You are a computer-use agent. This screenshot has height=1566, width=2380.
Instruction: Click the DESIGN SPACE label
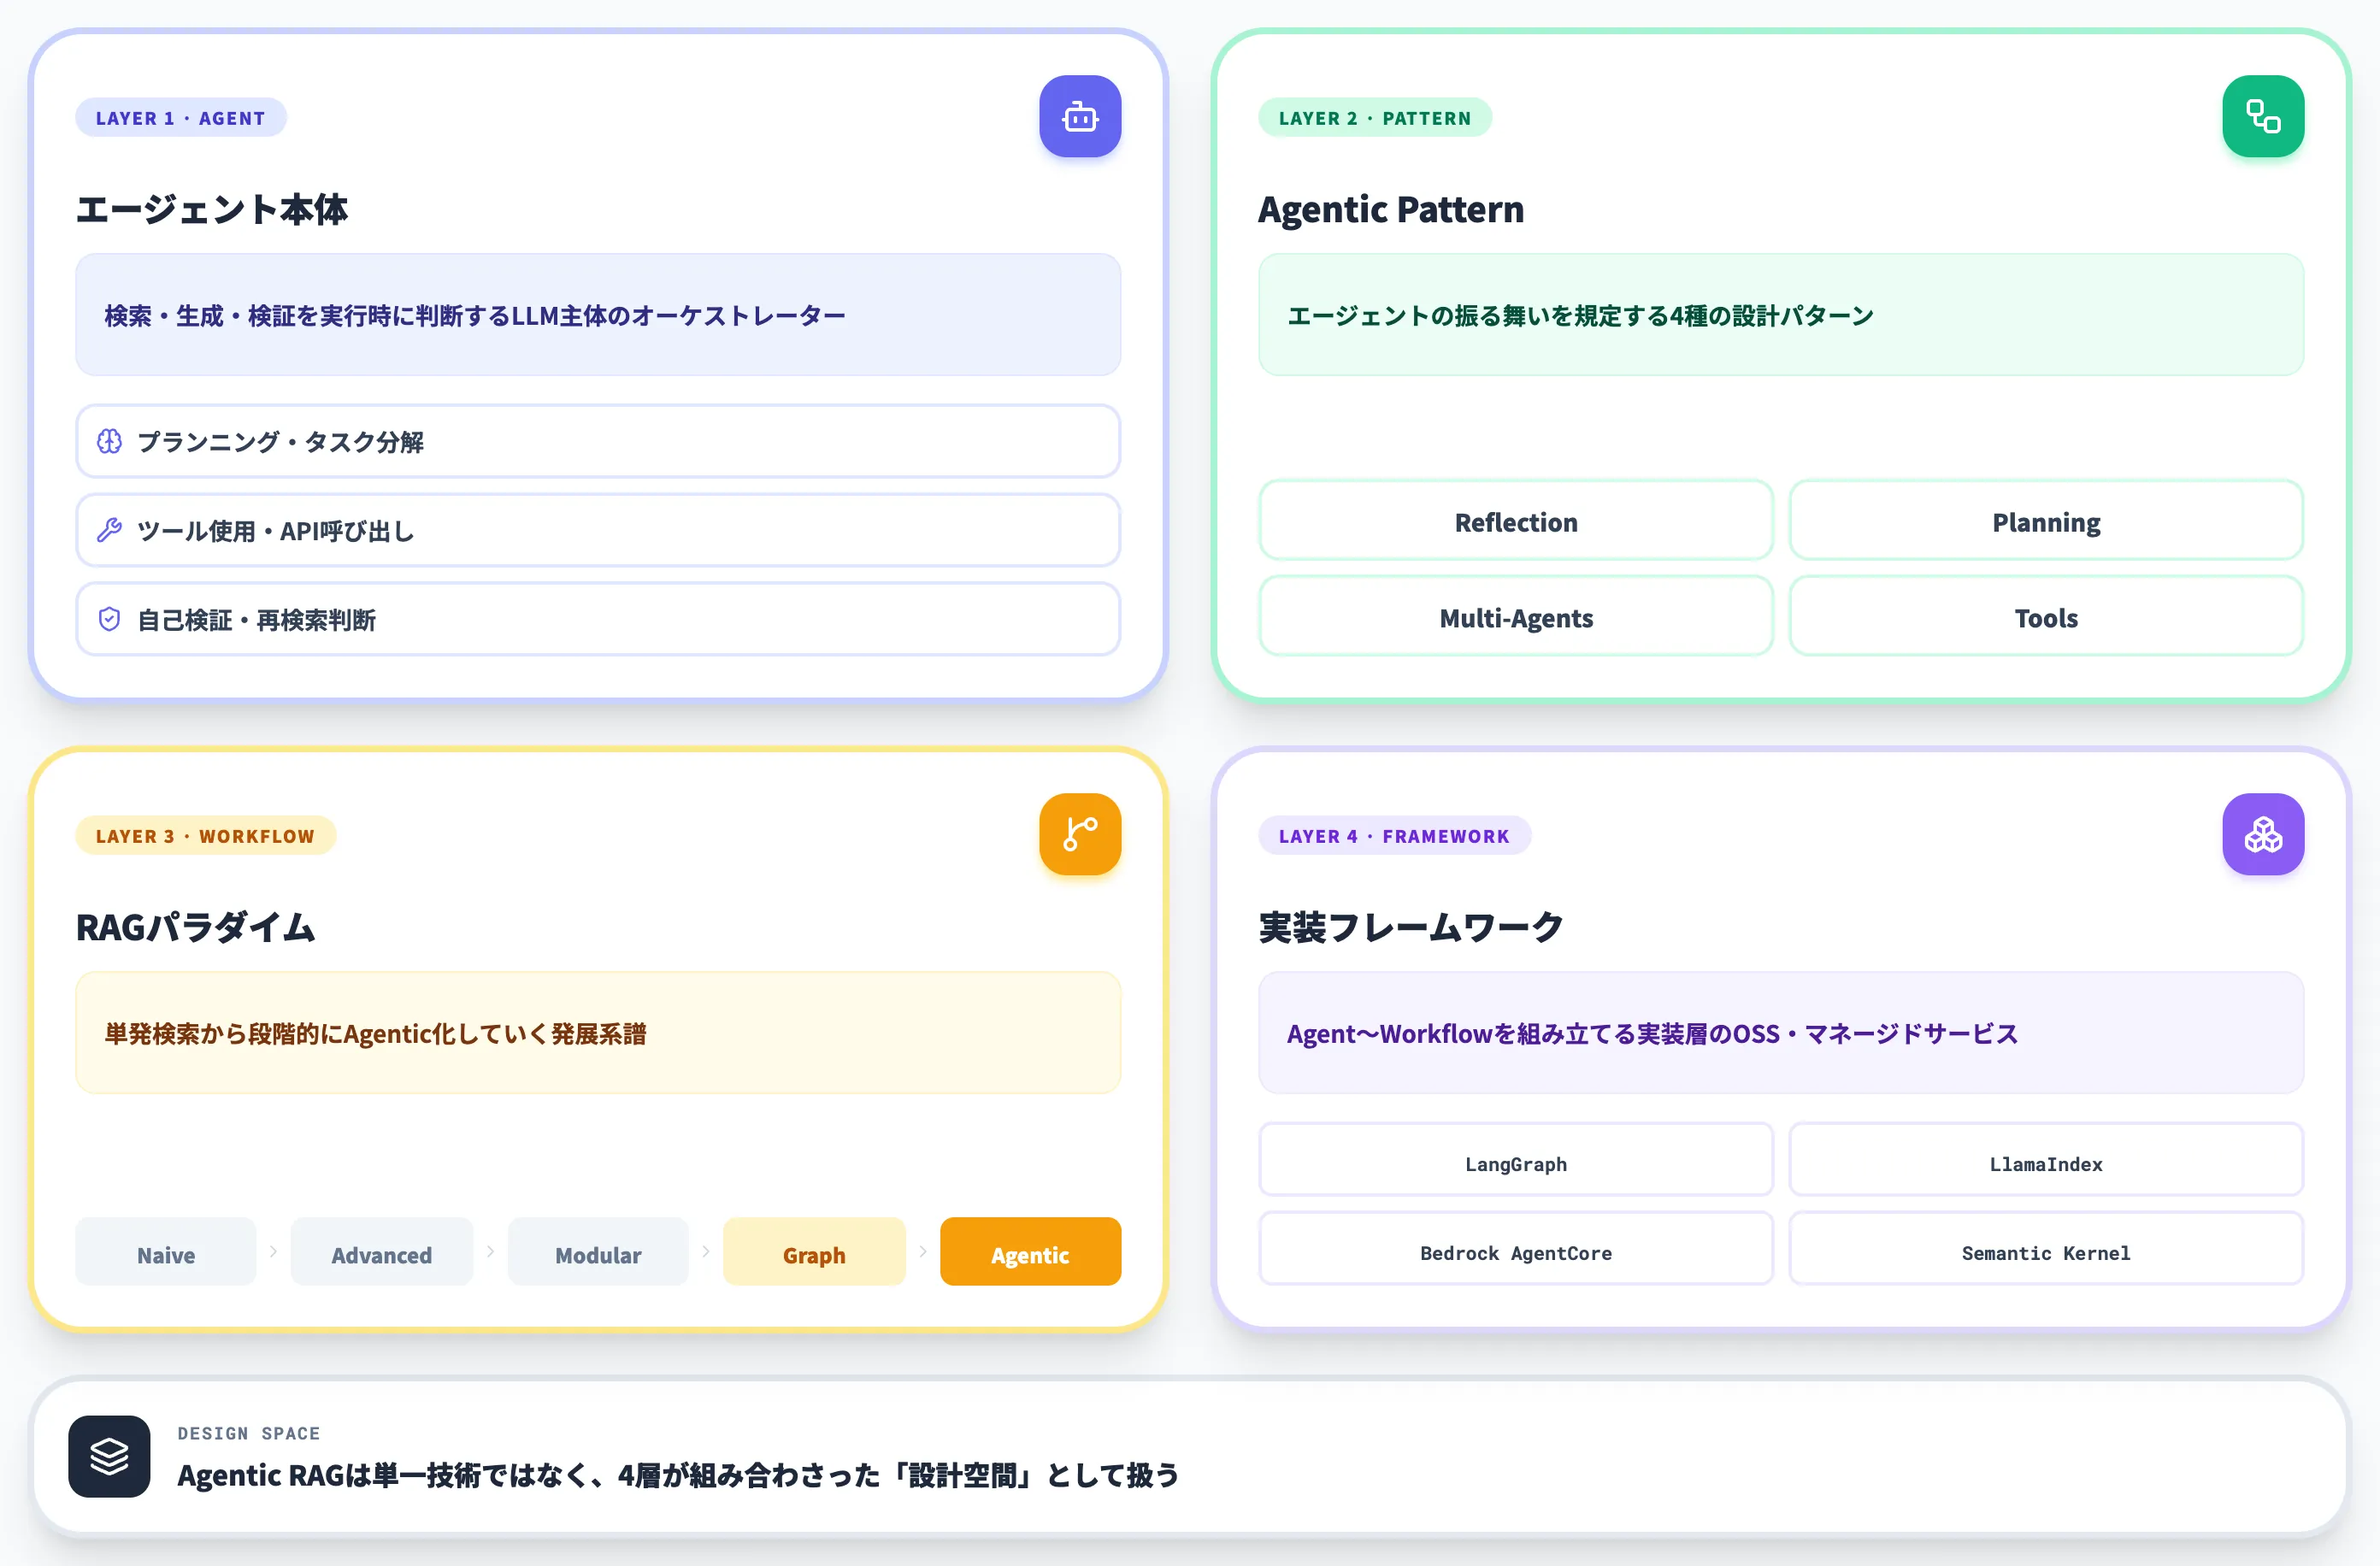[x=249, y=1433]
